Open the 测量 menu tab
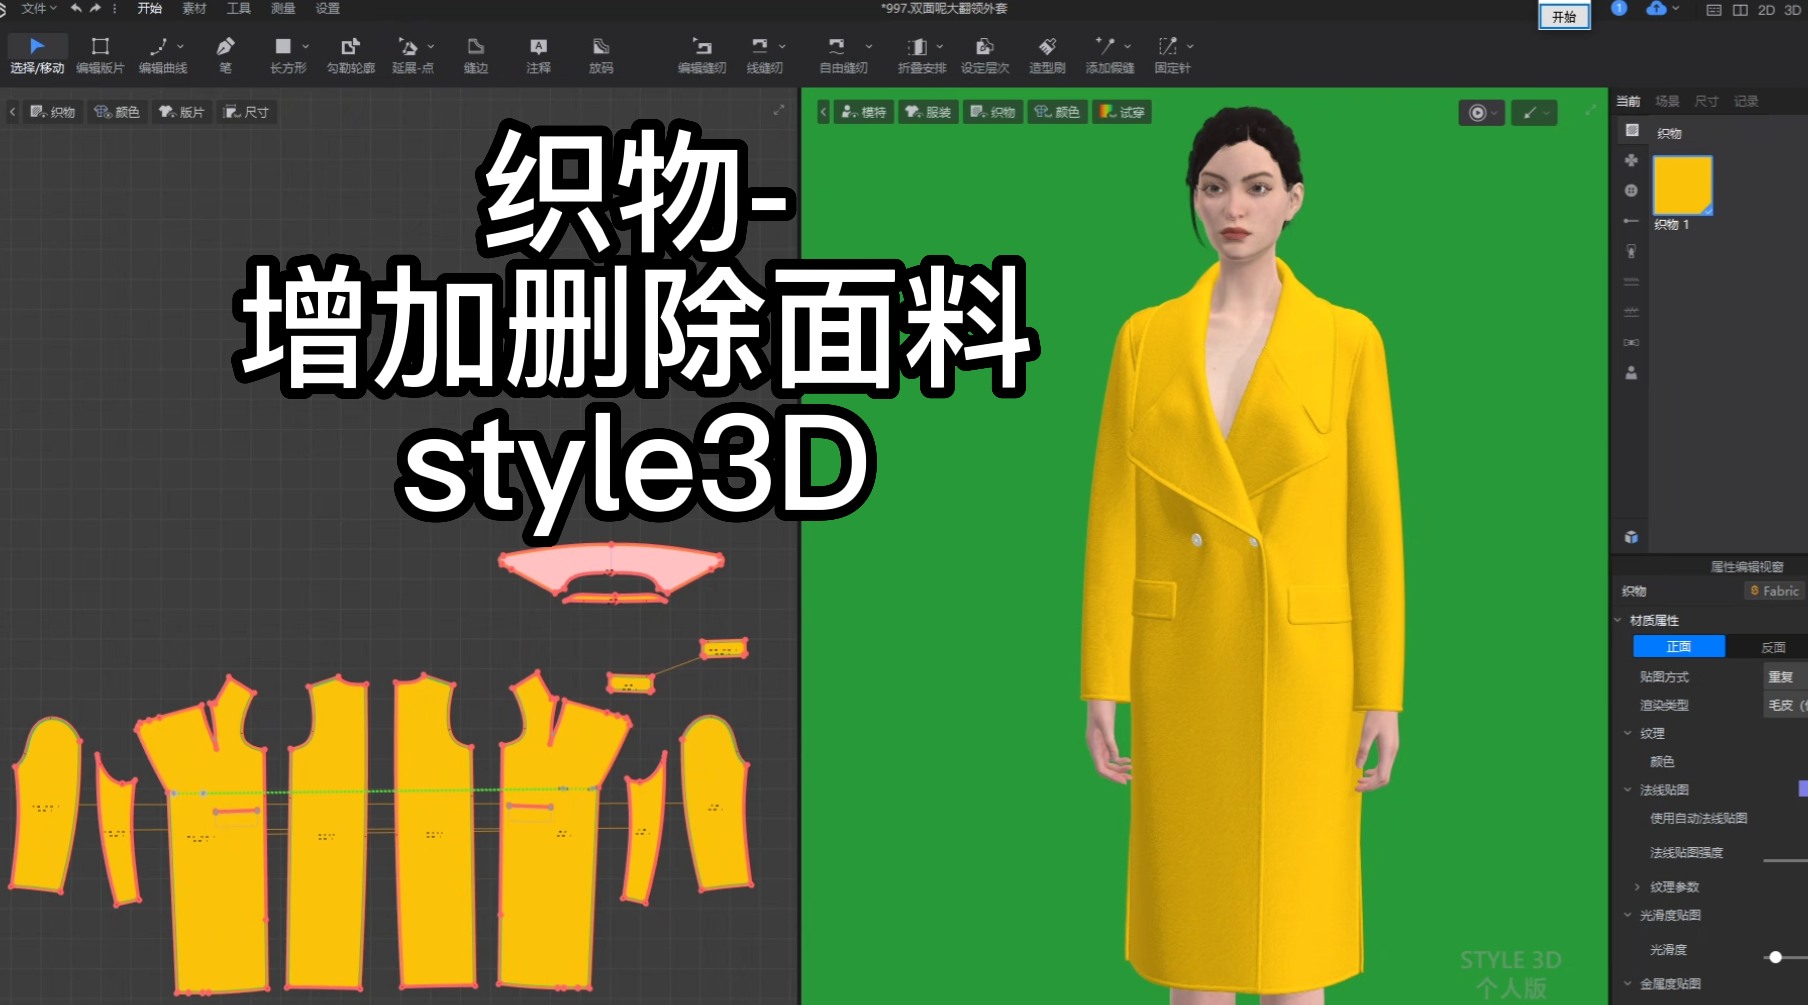Screen dimensions: 1808x1005 (x=283, y=8)
